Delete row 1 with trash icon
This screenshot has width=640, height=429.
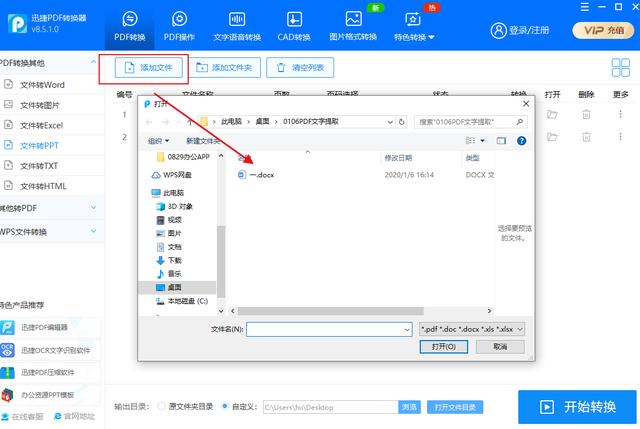586,114
